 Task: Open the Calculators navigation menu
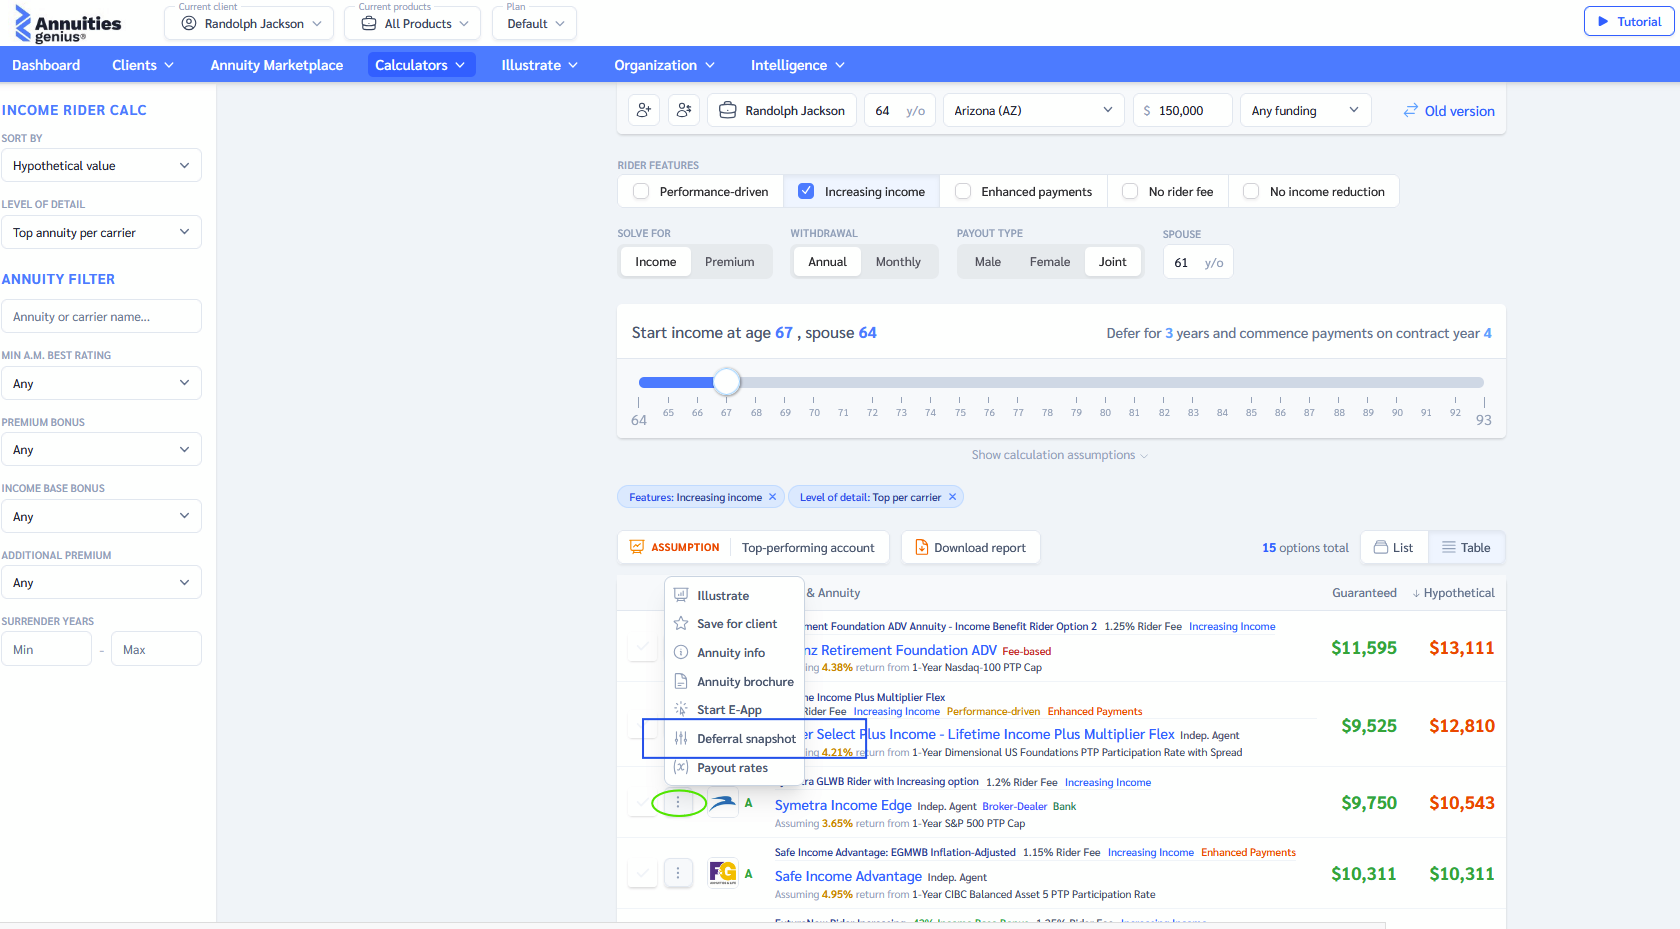pyautogui.click(x=420, y=65)
